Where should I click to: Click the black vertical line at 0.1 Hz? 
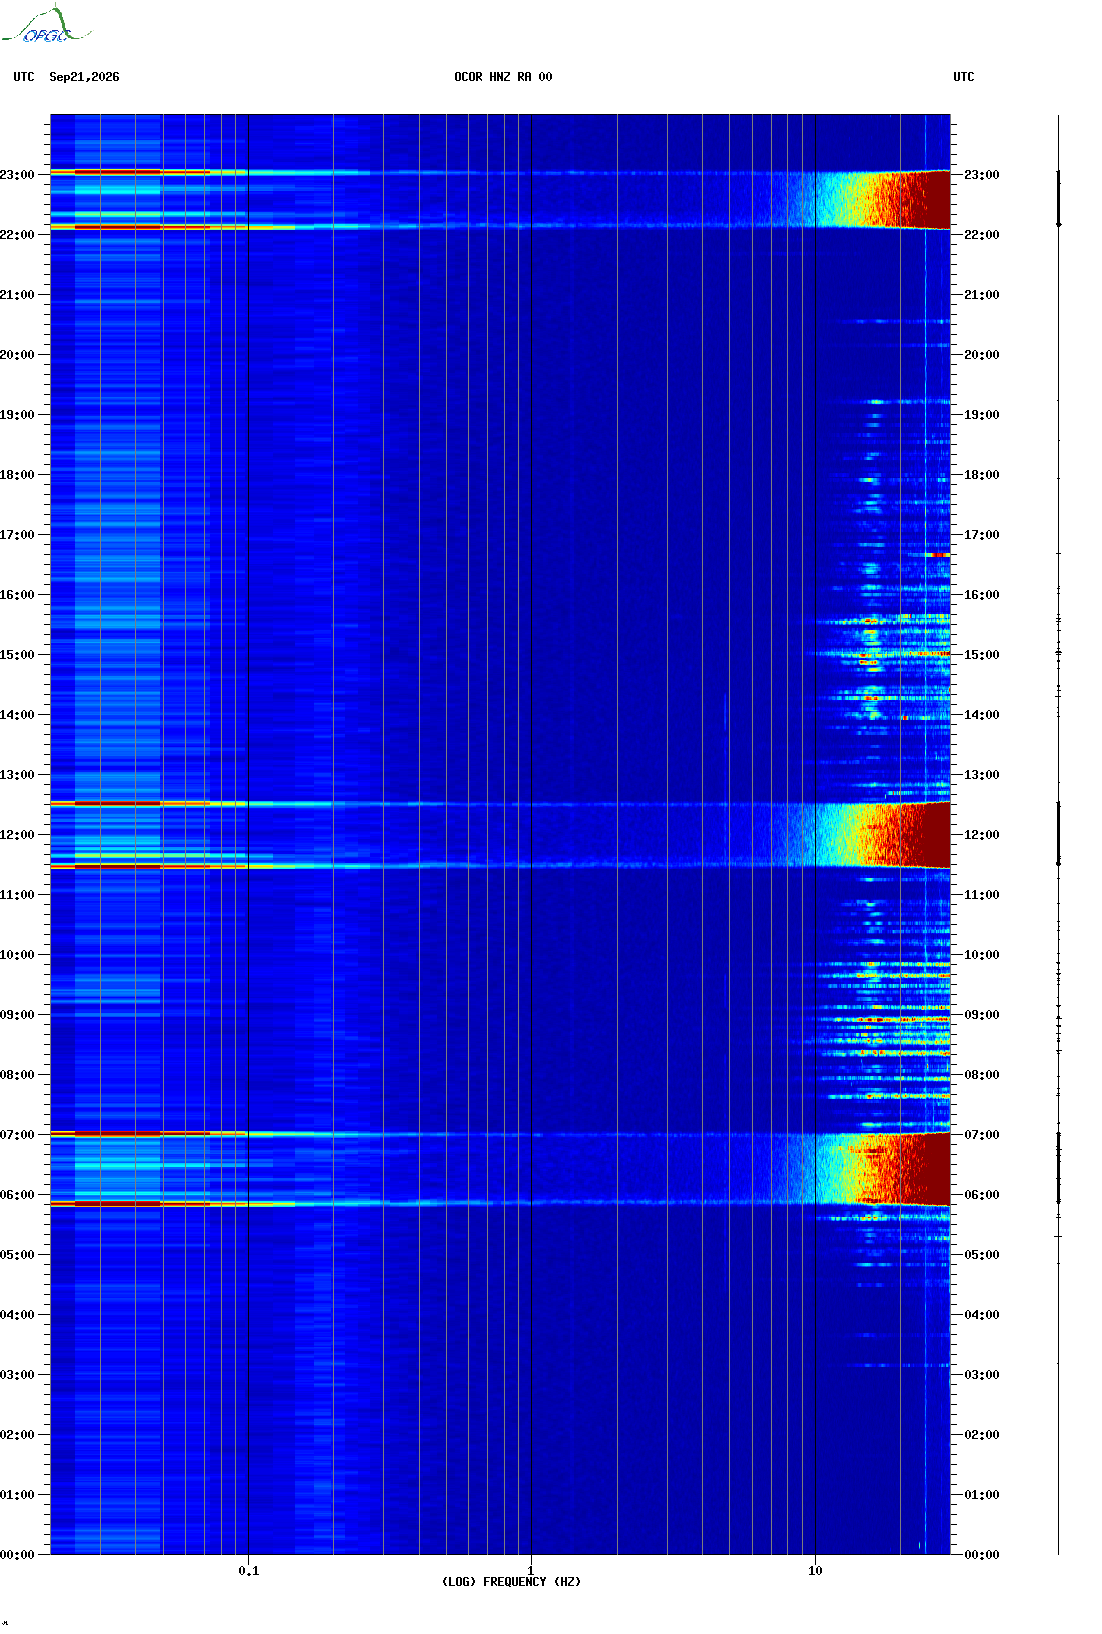[248, 834]
